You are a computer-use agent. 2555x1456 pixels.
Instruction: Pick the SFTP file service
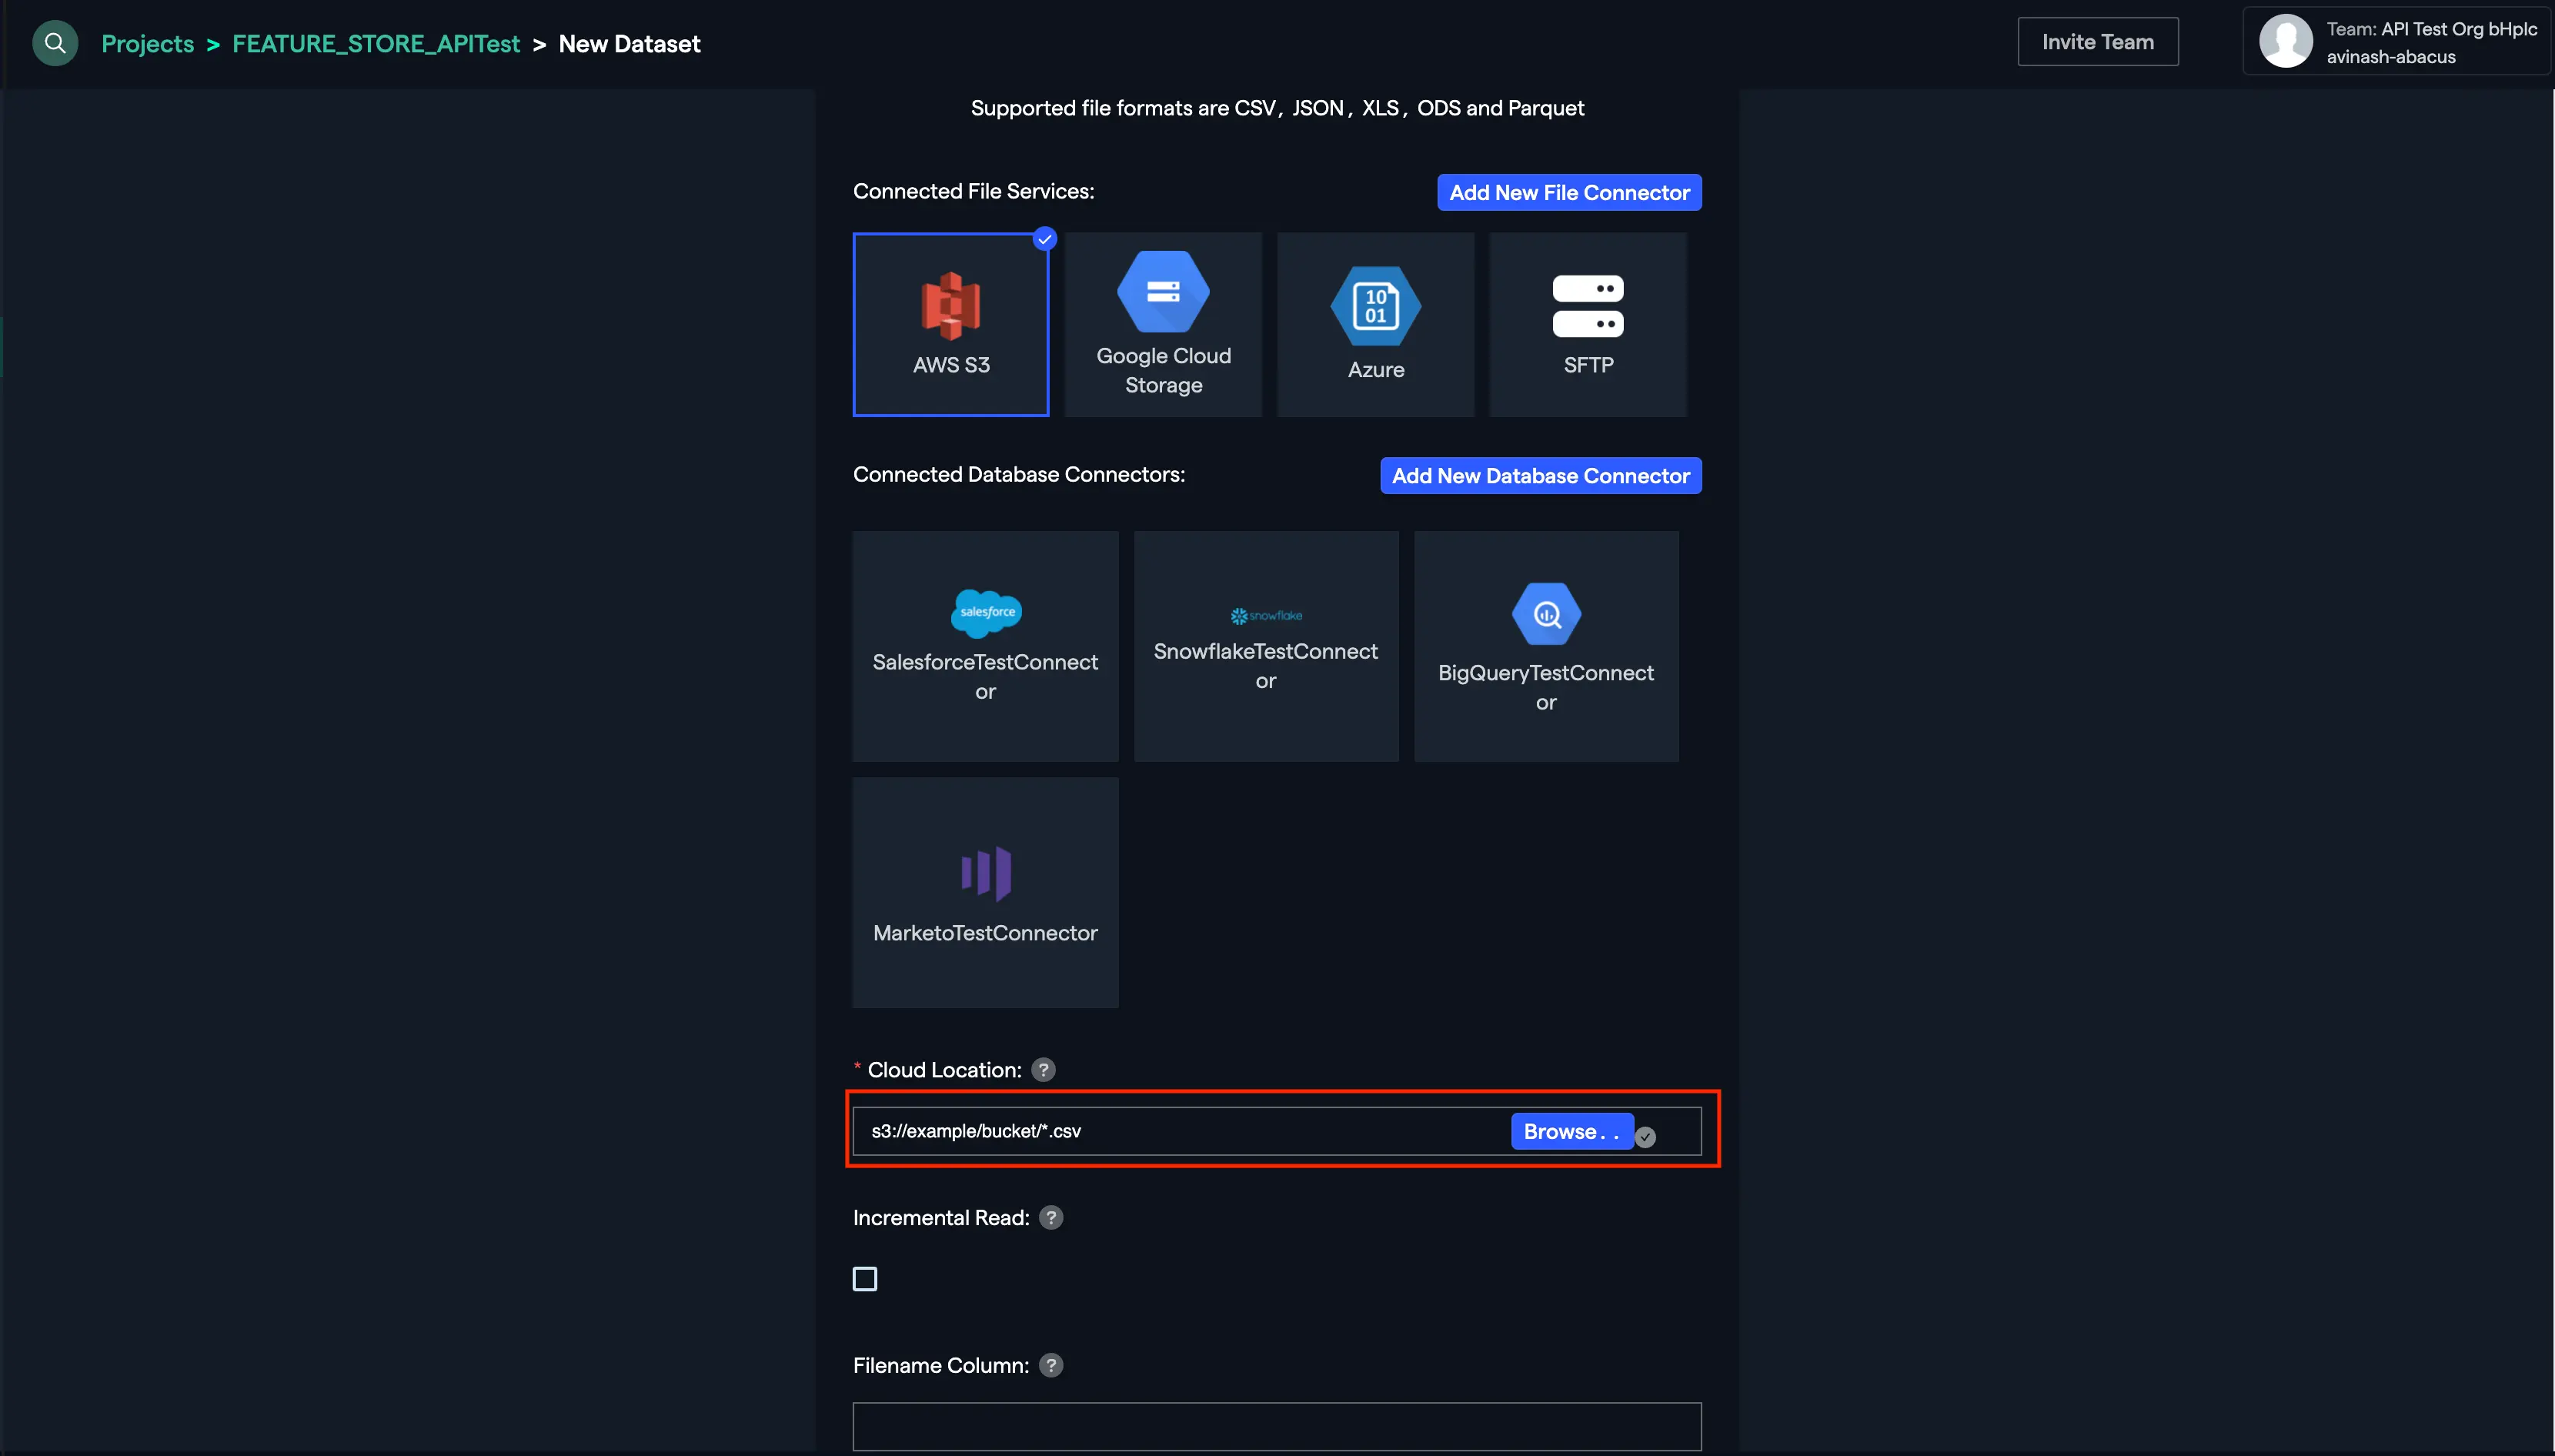point(1587,324)
